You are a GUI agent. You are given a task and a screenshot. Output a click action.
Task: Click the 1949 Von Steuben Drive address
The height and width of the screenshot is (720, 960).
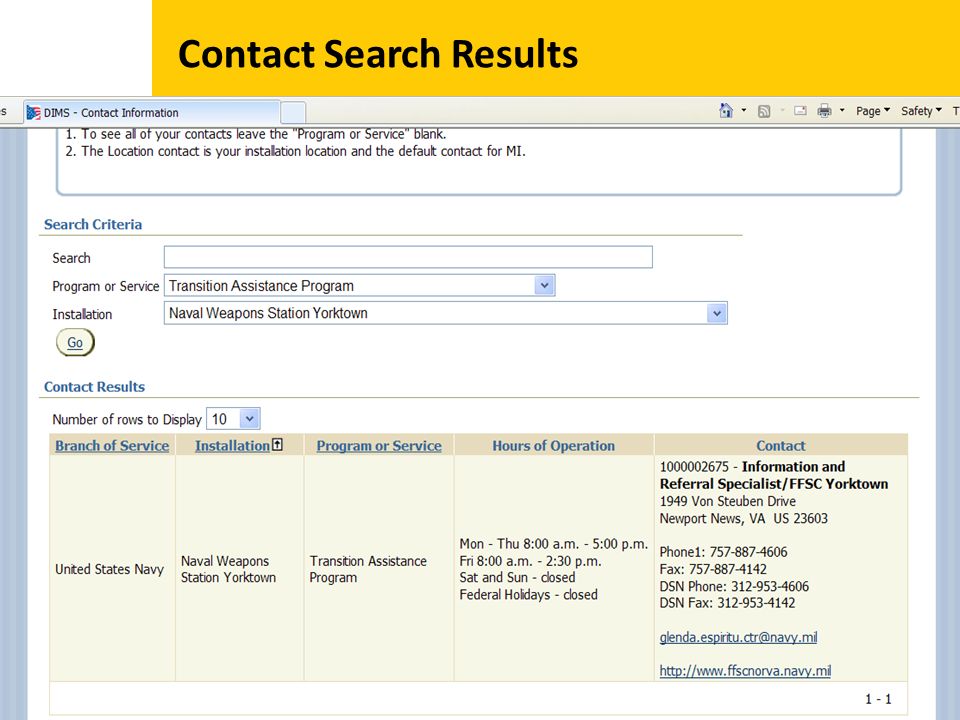tap(727, 501)
